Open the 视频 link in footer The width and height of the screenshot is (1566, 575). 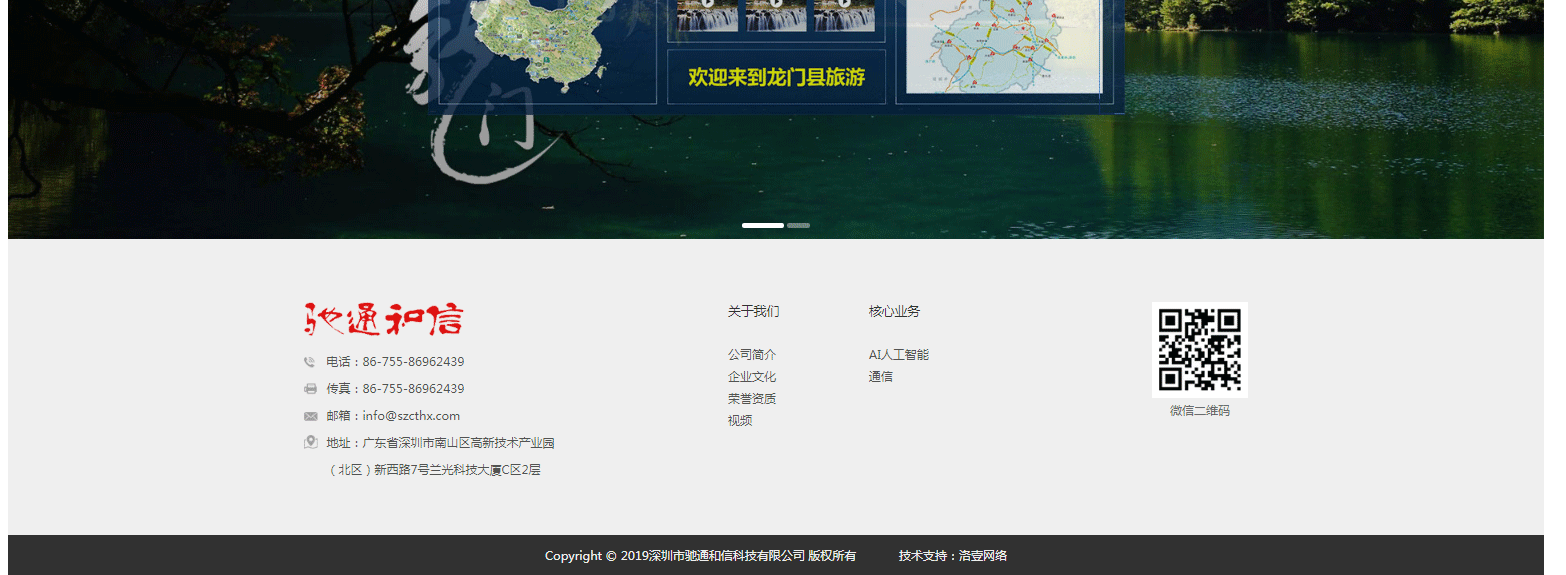(740, 421)
